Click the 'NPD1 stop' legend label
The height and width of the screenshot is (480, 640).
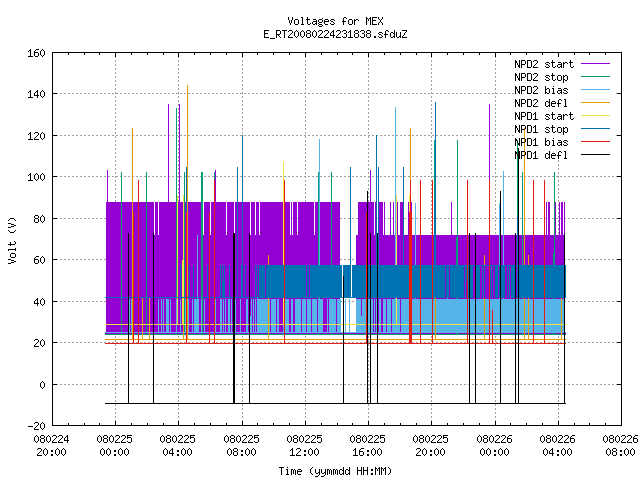click(541, 129)
